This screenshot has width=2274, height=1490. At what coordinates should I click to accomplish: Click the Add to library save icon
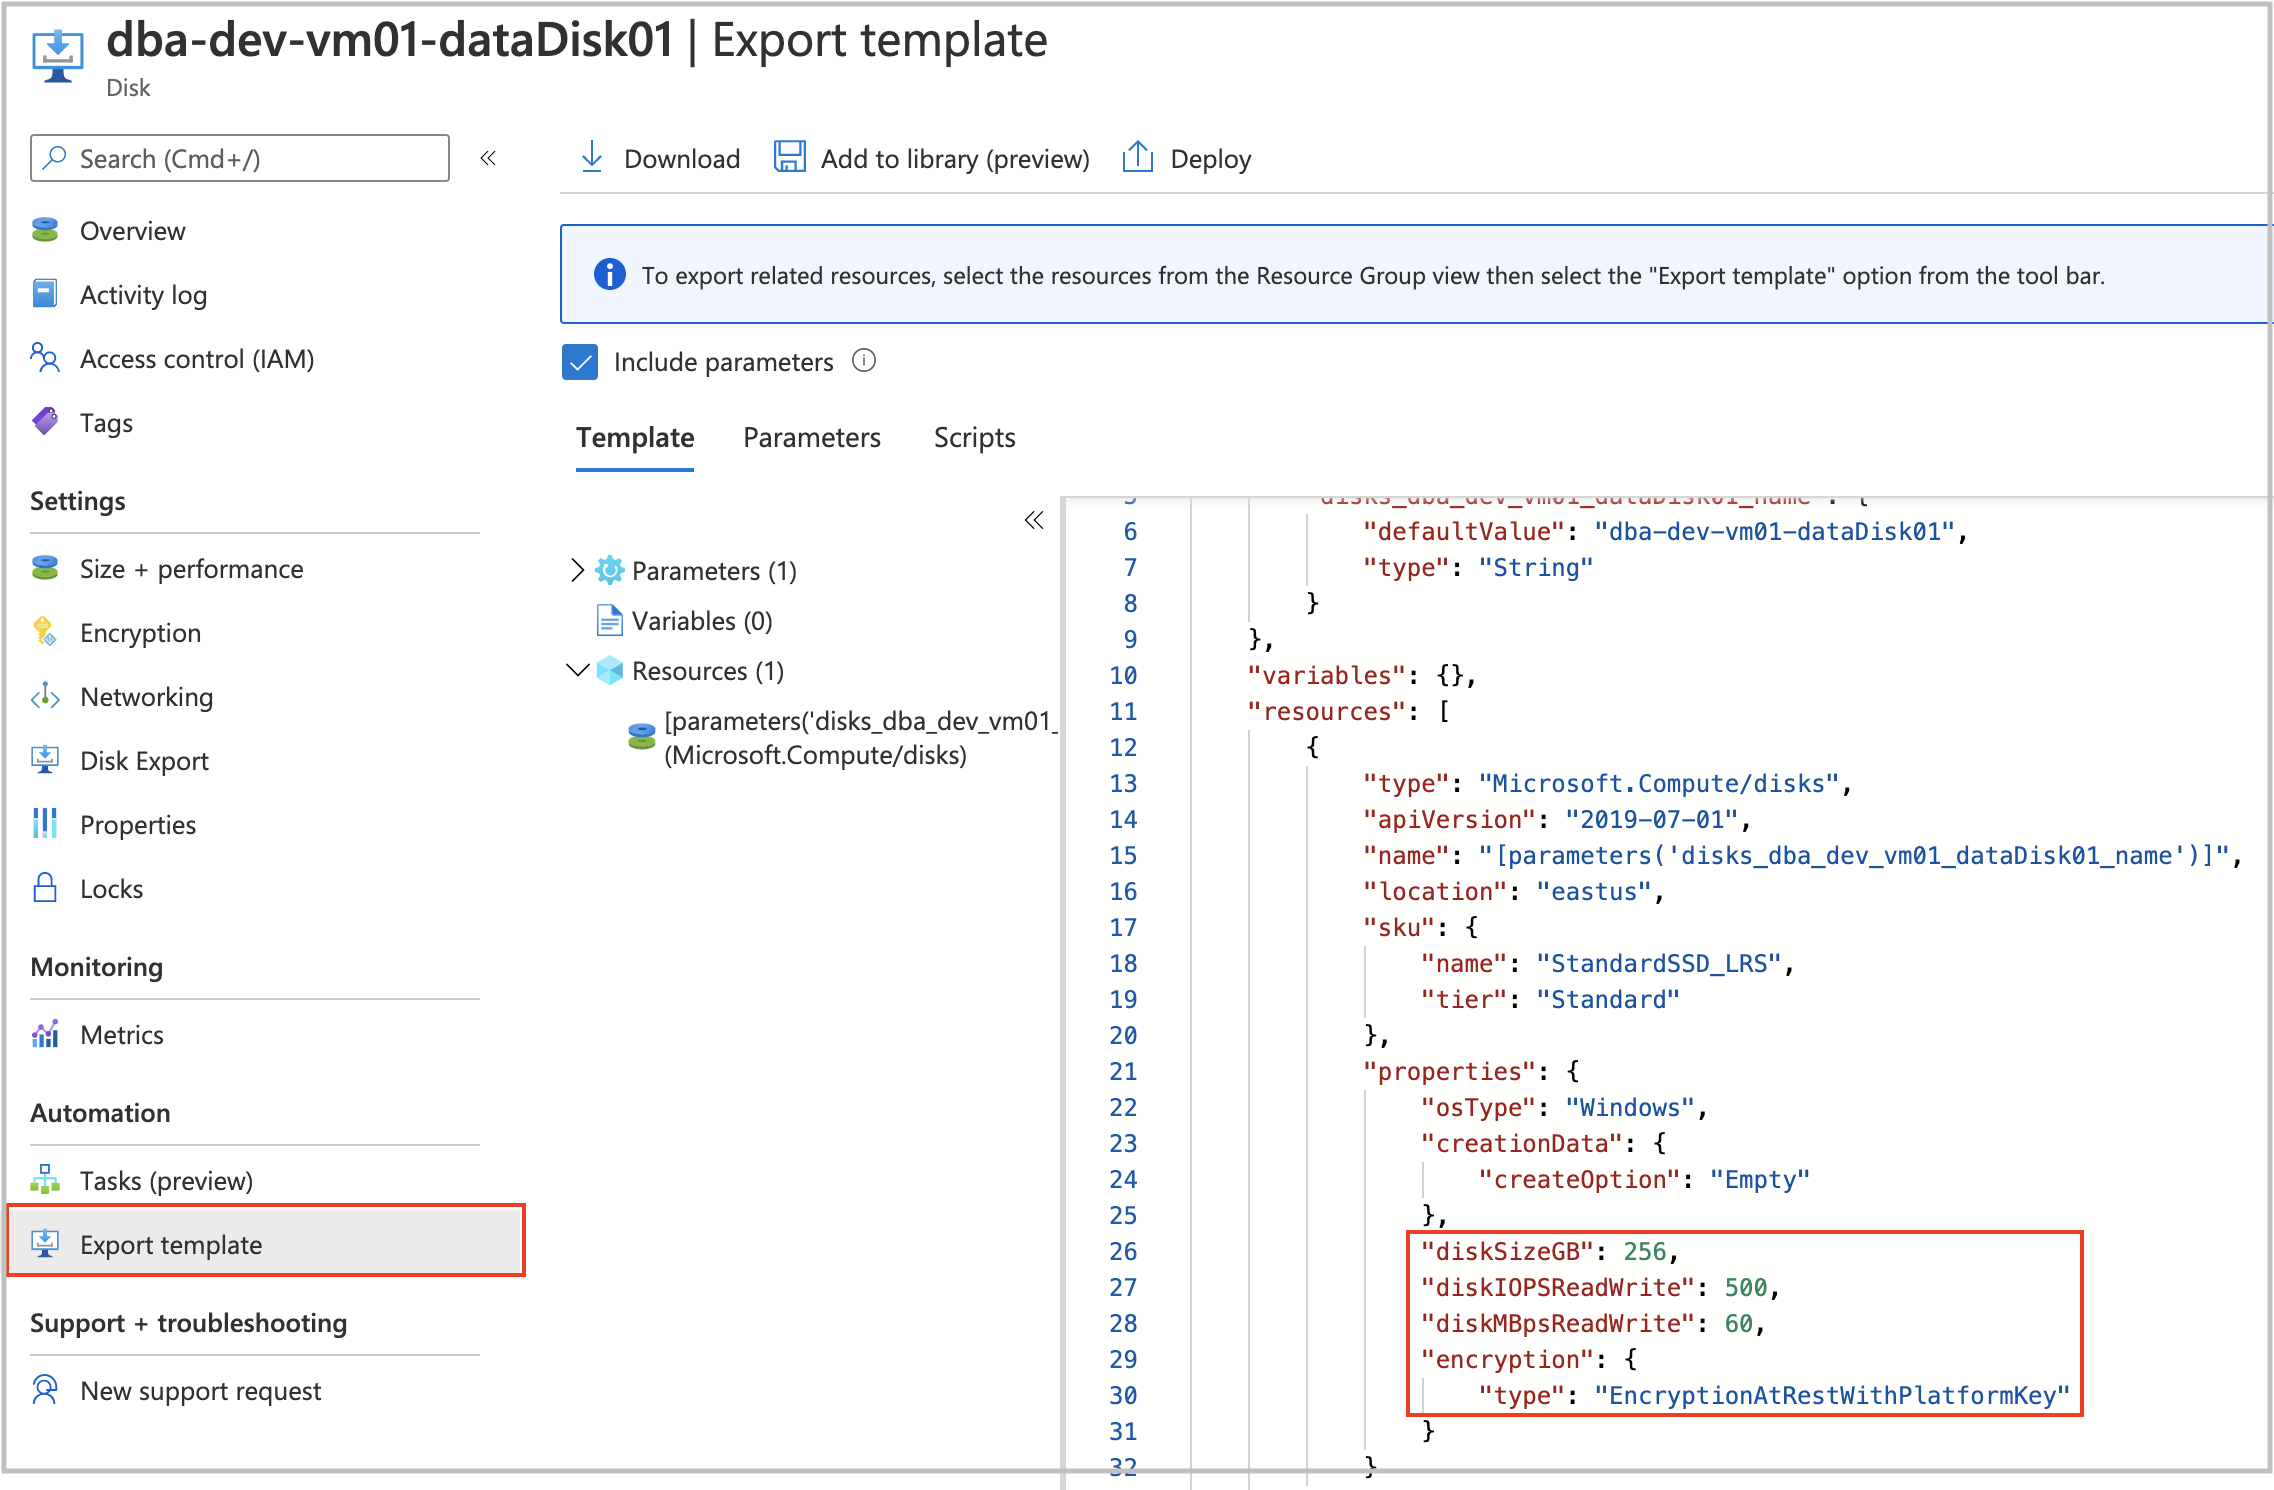click(x=789, y=157)
